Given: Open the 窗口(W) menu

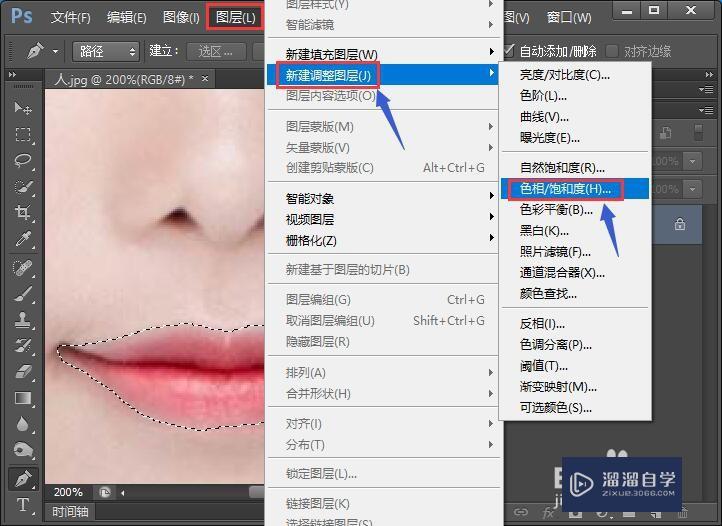Looking at the screenshot, I should 569,18.
